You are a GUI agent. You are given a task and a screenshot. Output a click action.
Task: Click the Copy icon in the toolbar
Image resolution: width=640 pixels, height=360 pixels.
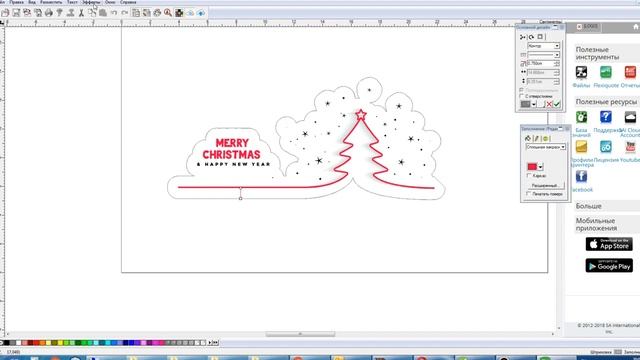click(x=92, y=13)
